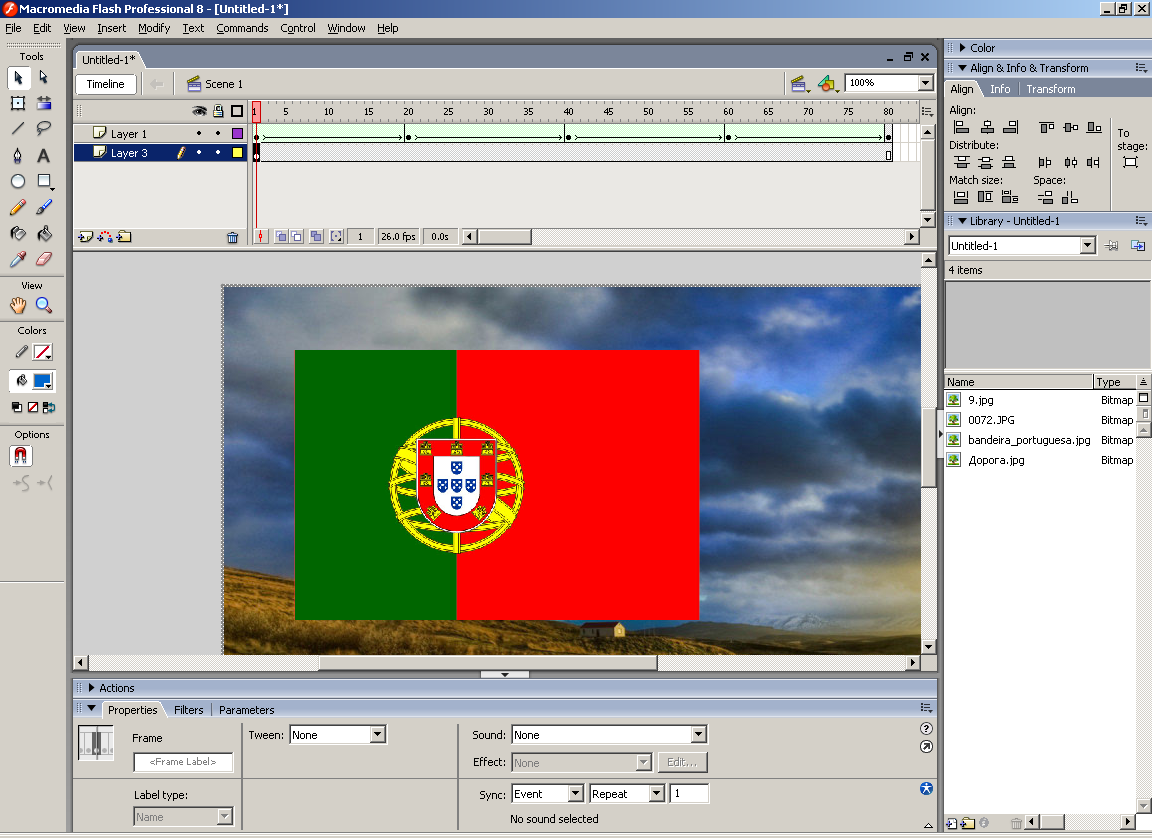Open the Repeat dropdown
Screen dimensions: 1152x838
(657, 794)
